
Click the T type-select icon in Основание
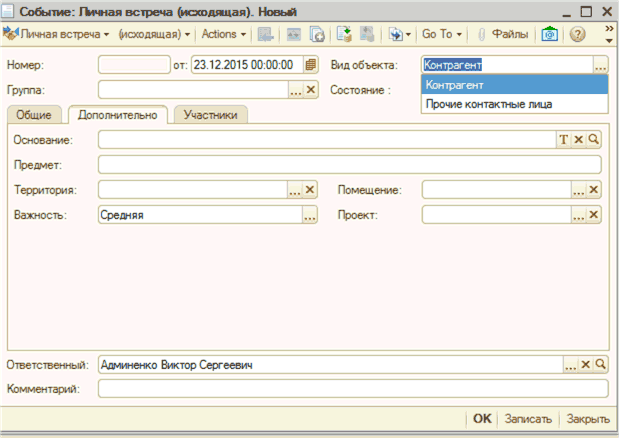563,140
